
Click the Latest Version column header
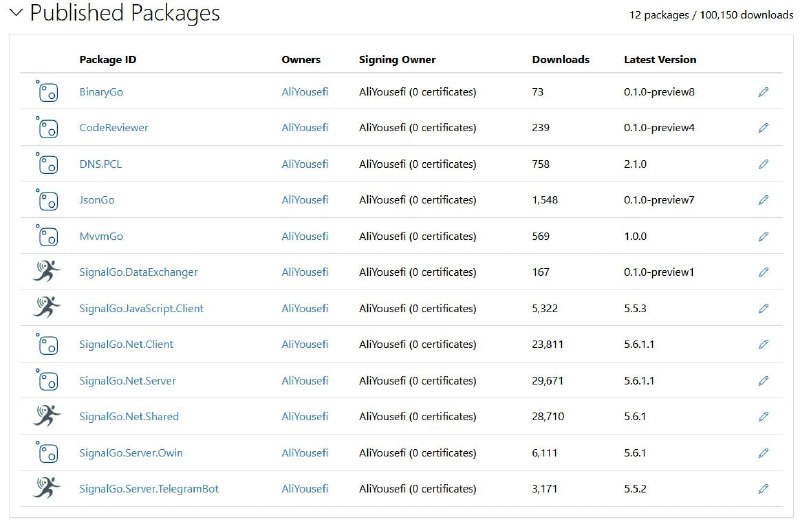click(x=660, y=59)
